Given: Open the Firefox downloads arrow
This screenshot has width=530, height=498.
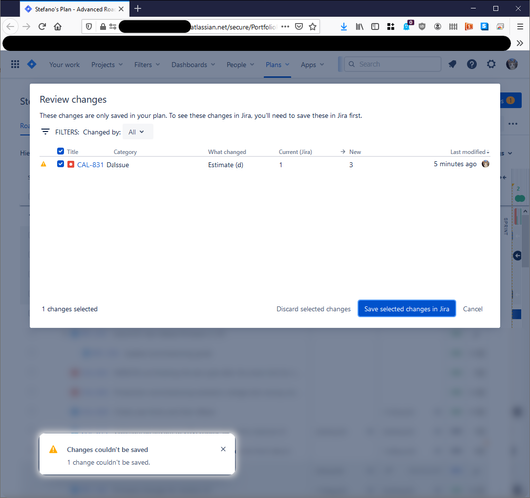Looking at the screenshot, I should pyautogui.click(x=344, y=26).
